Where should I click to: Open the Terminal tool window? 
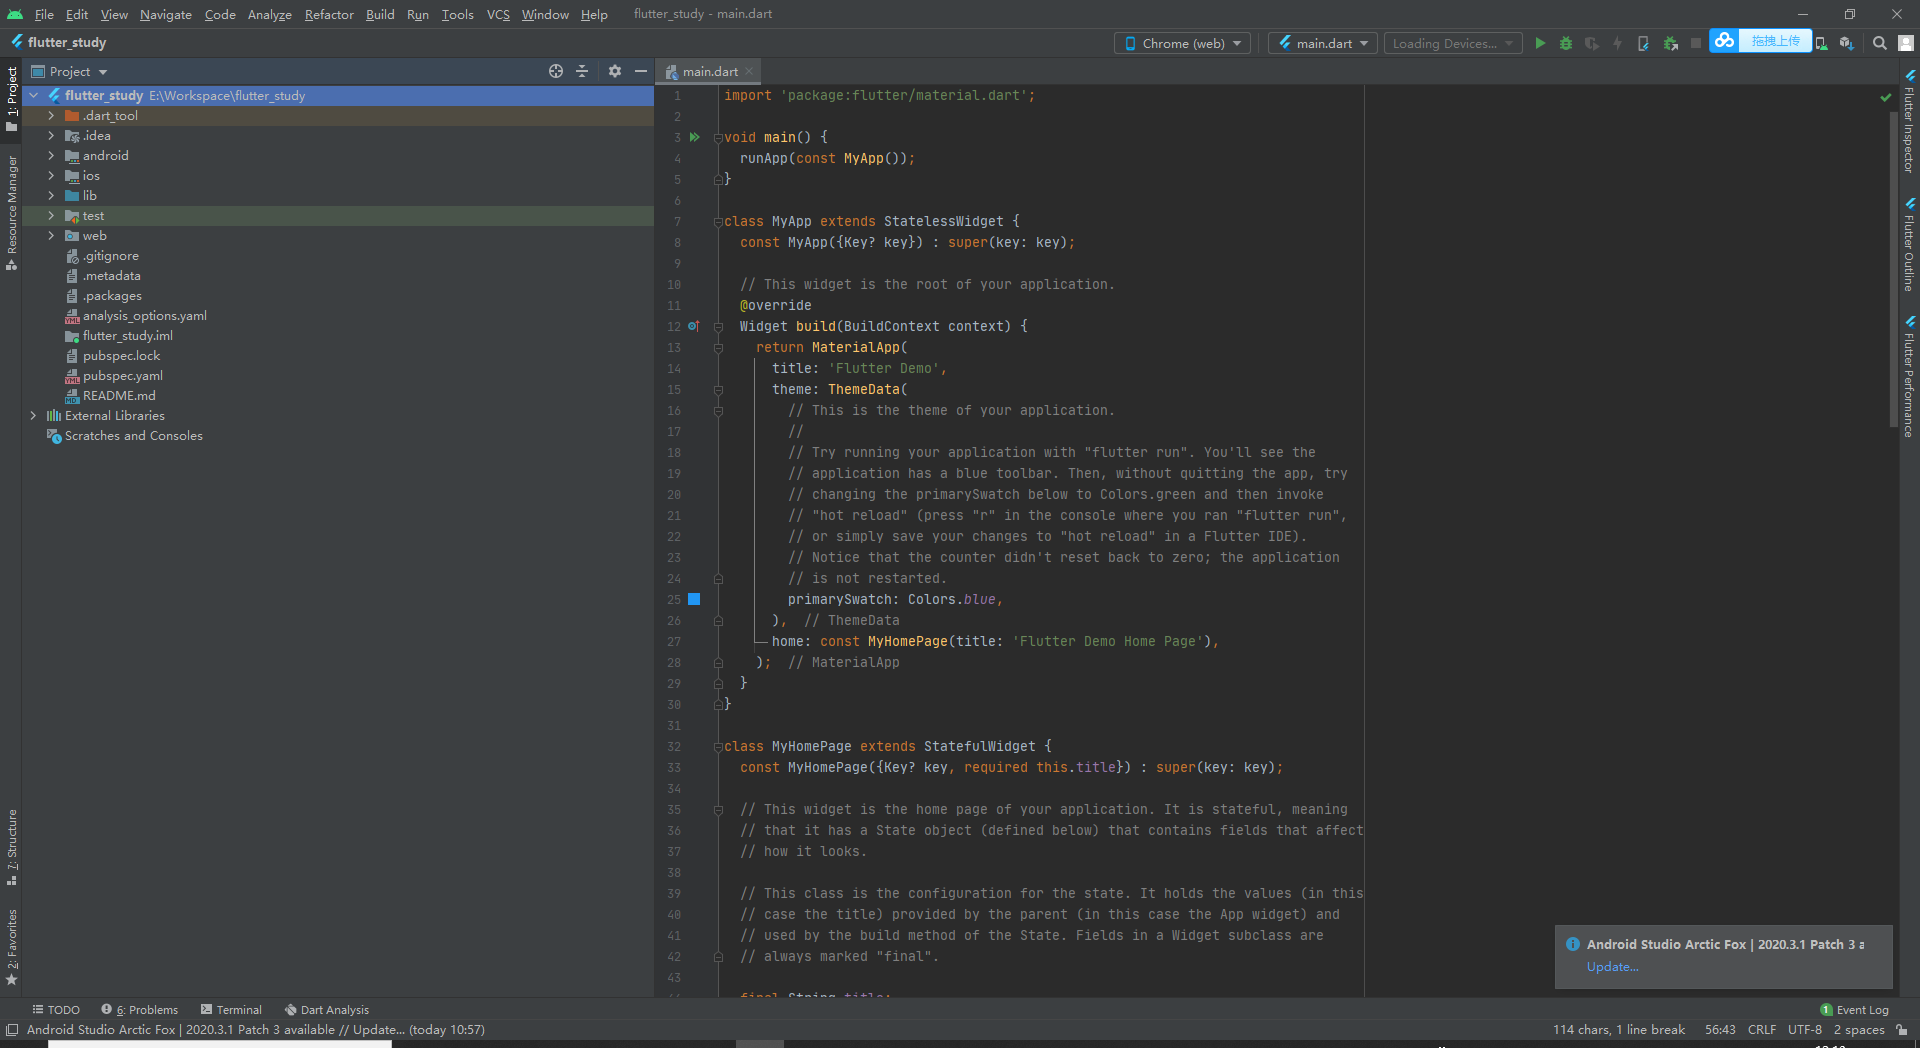(x=231, y=1010)
